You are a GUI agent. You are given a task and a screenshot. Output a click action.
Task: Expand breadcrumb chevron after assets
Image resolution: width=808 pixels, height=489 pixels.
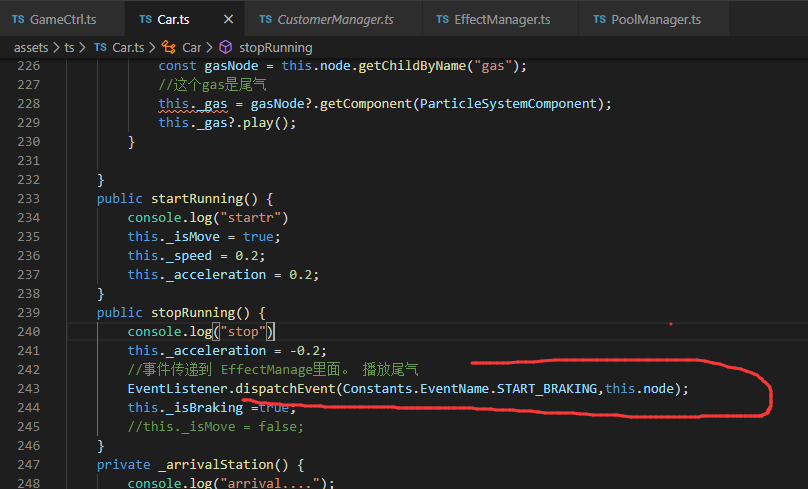(x=57, y=48)
